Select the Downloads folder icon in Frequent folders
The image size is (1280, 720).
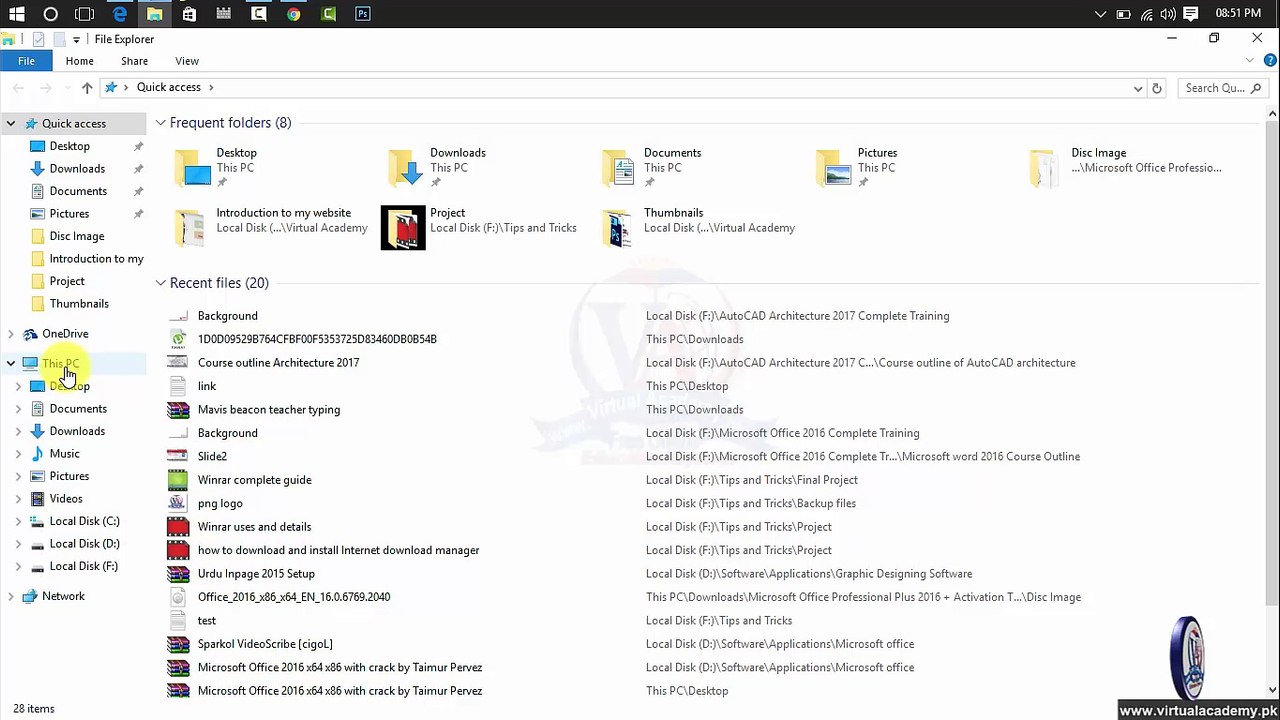407,167
